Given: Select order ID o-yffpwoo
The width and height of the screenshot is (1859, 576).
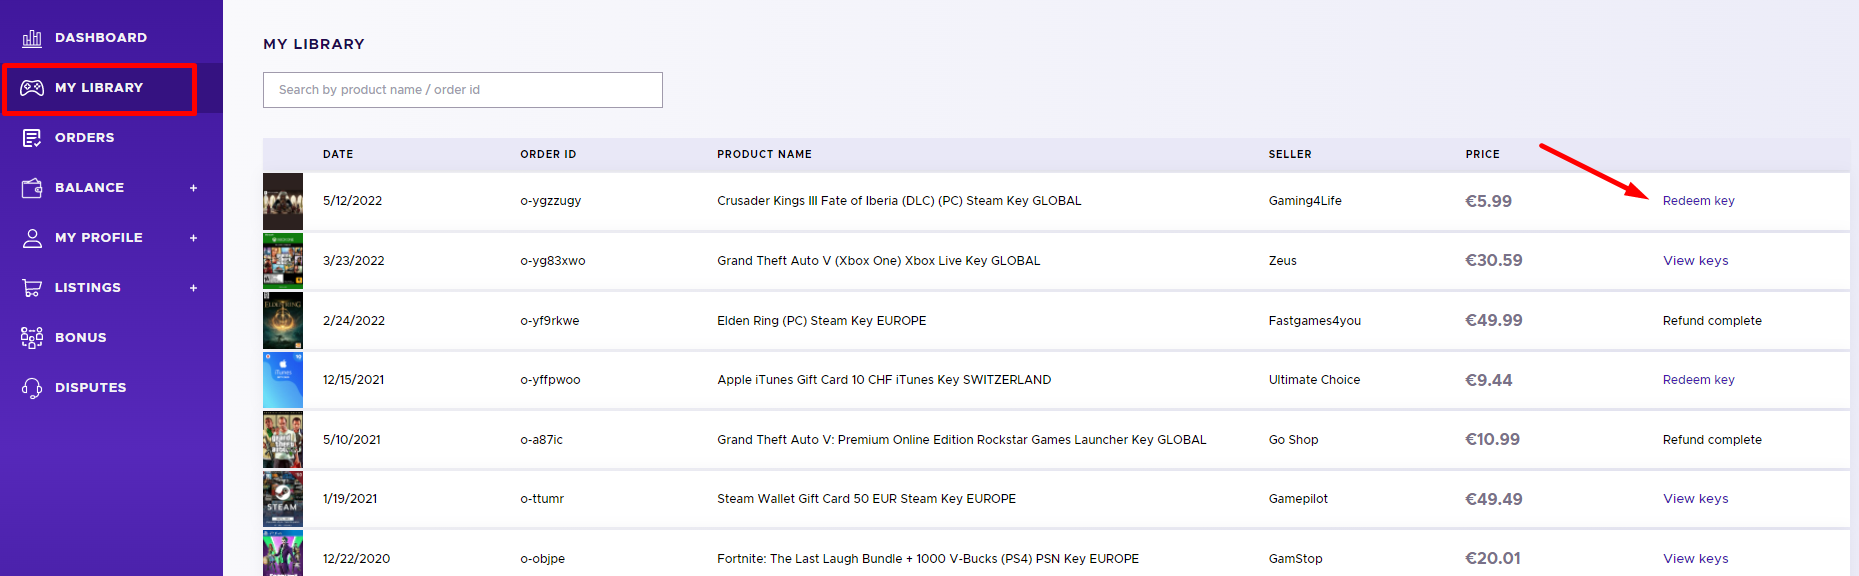Looking at the screenshot, I should click(550, 380).
